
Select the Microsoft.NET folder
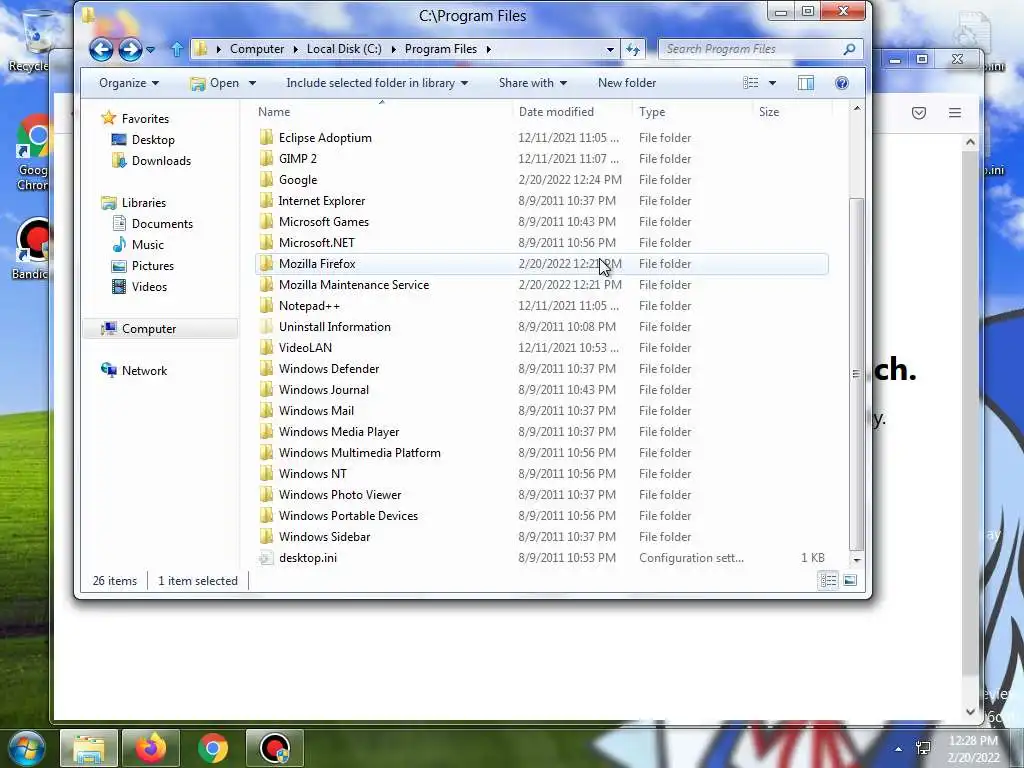point(316,242)
